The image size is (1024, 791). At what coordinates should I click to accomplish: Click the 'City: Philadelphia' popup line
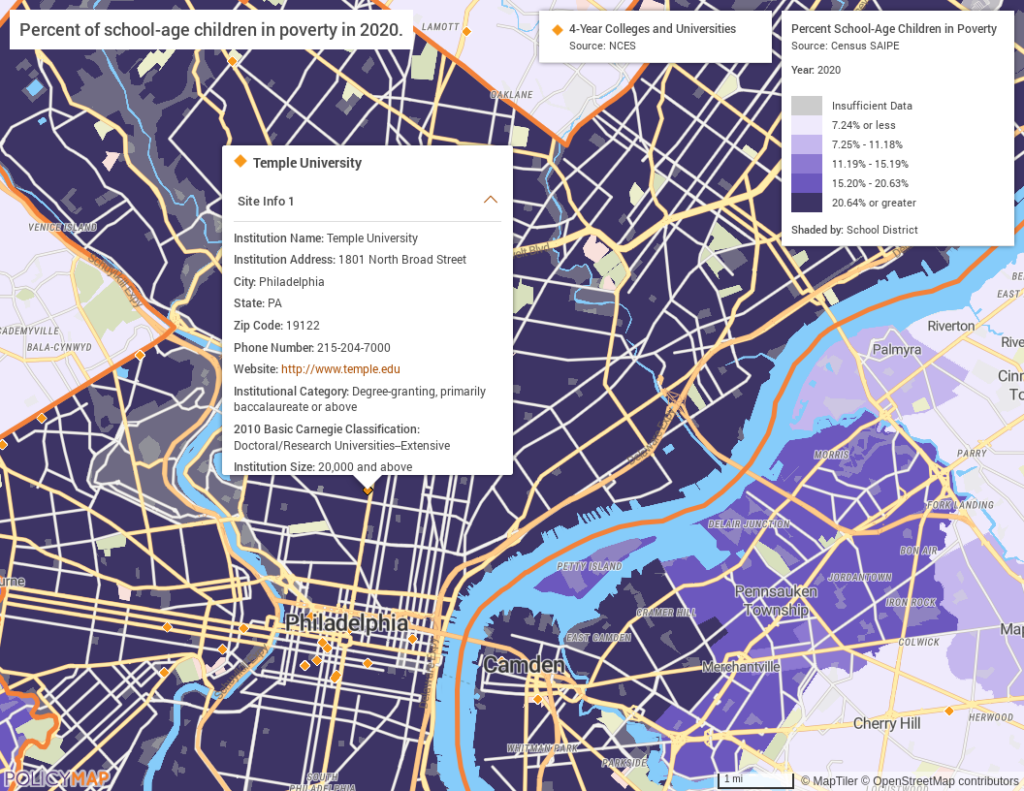(279, 282)
